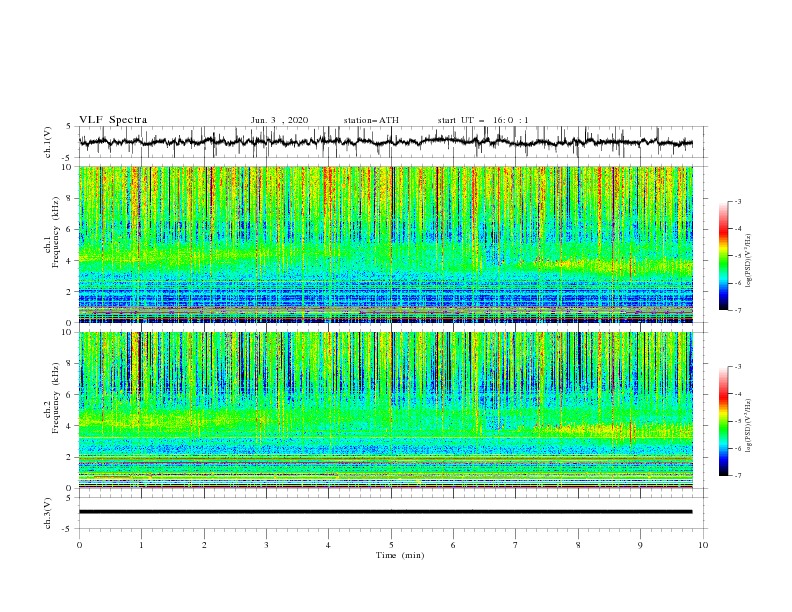Click the ch.1 spectrogram color scale bar
This screenshot has height=612, width=792.
click(723, 256)
